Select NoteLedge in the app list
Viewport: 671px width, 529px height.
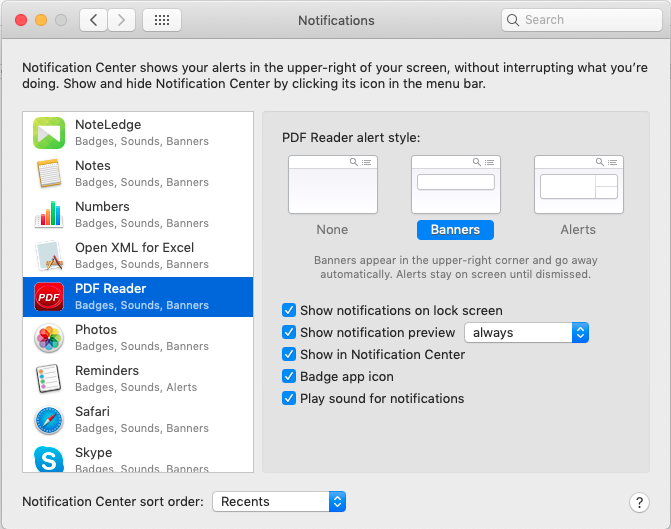click(x=138, y=133)
